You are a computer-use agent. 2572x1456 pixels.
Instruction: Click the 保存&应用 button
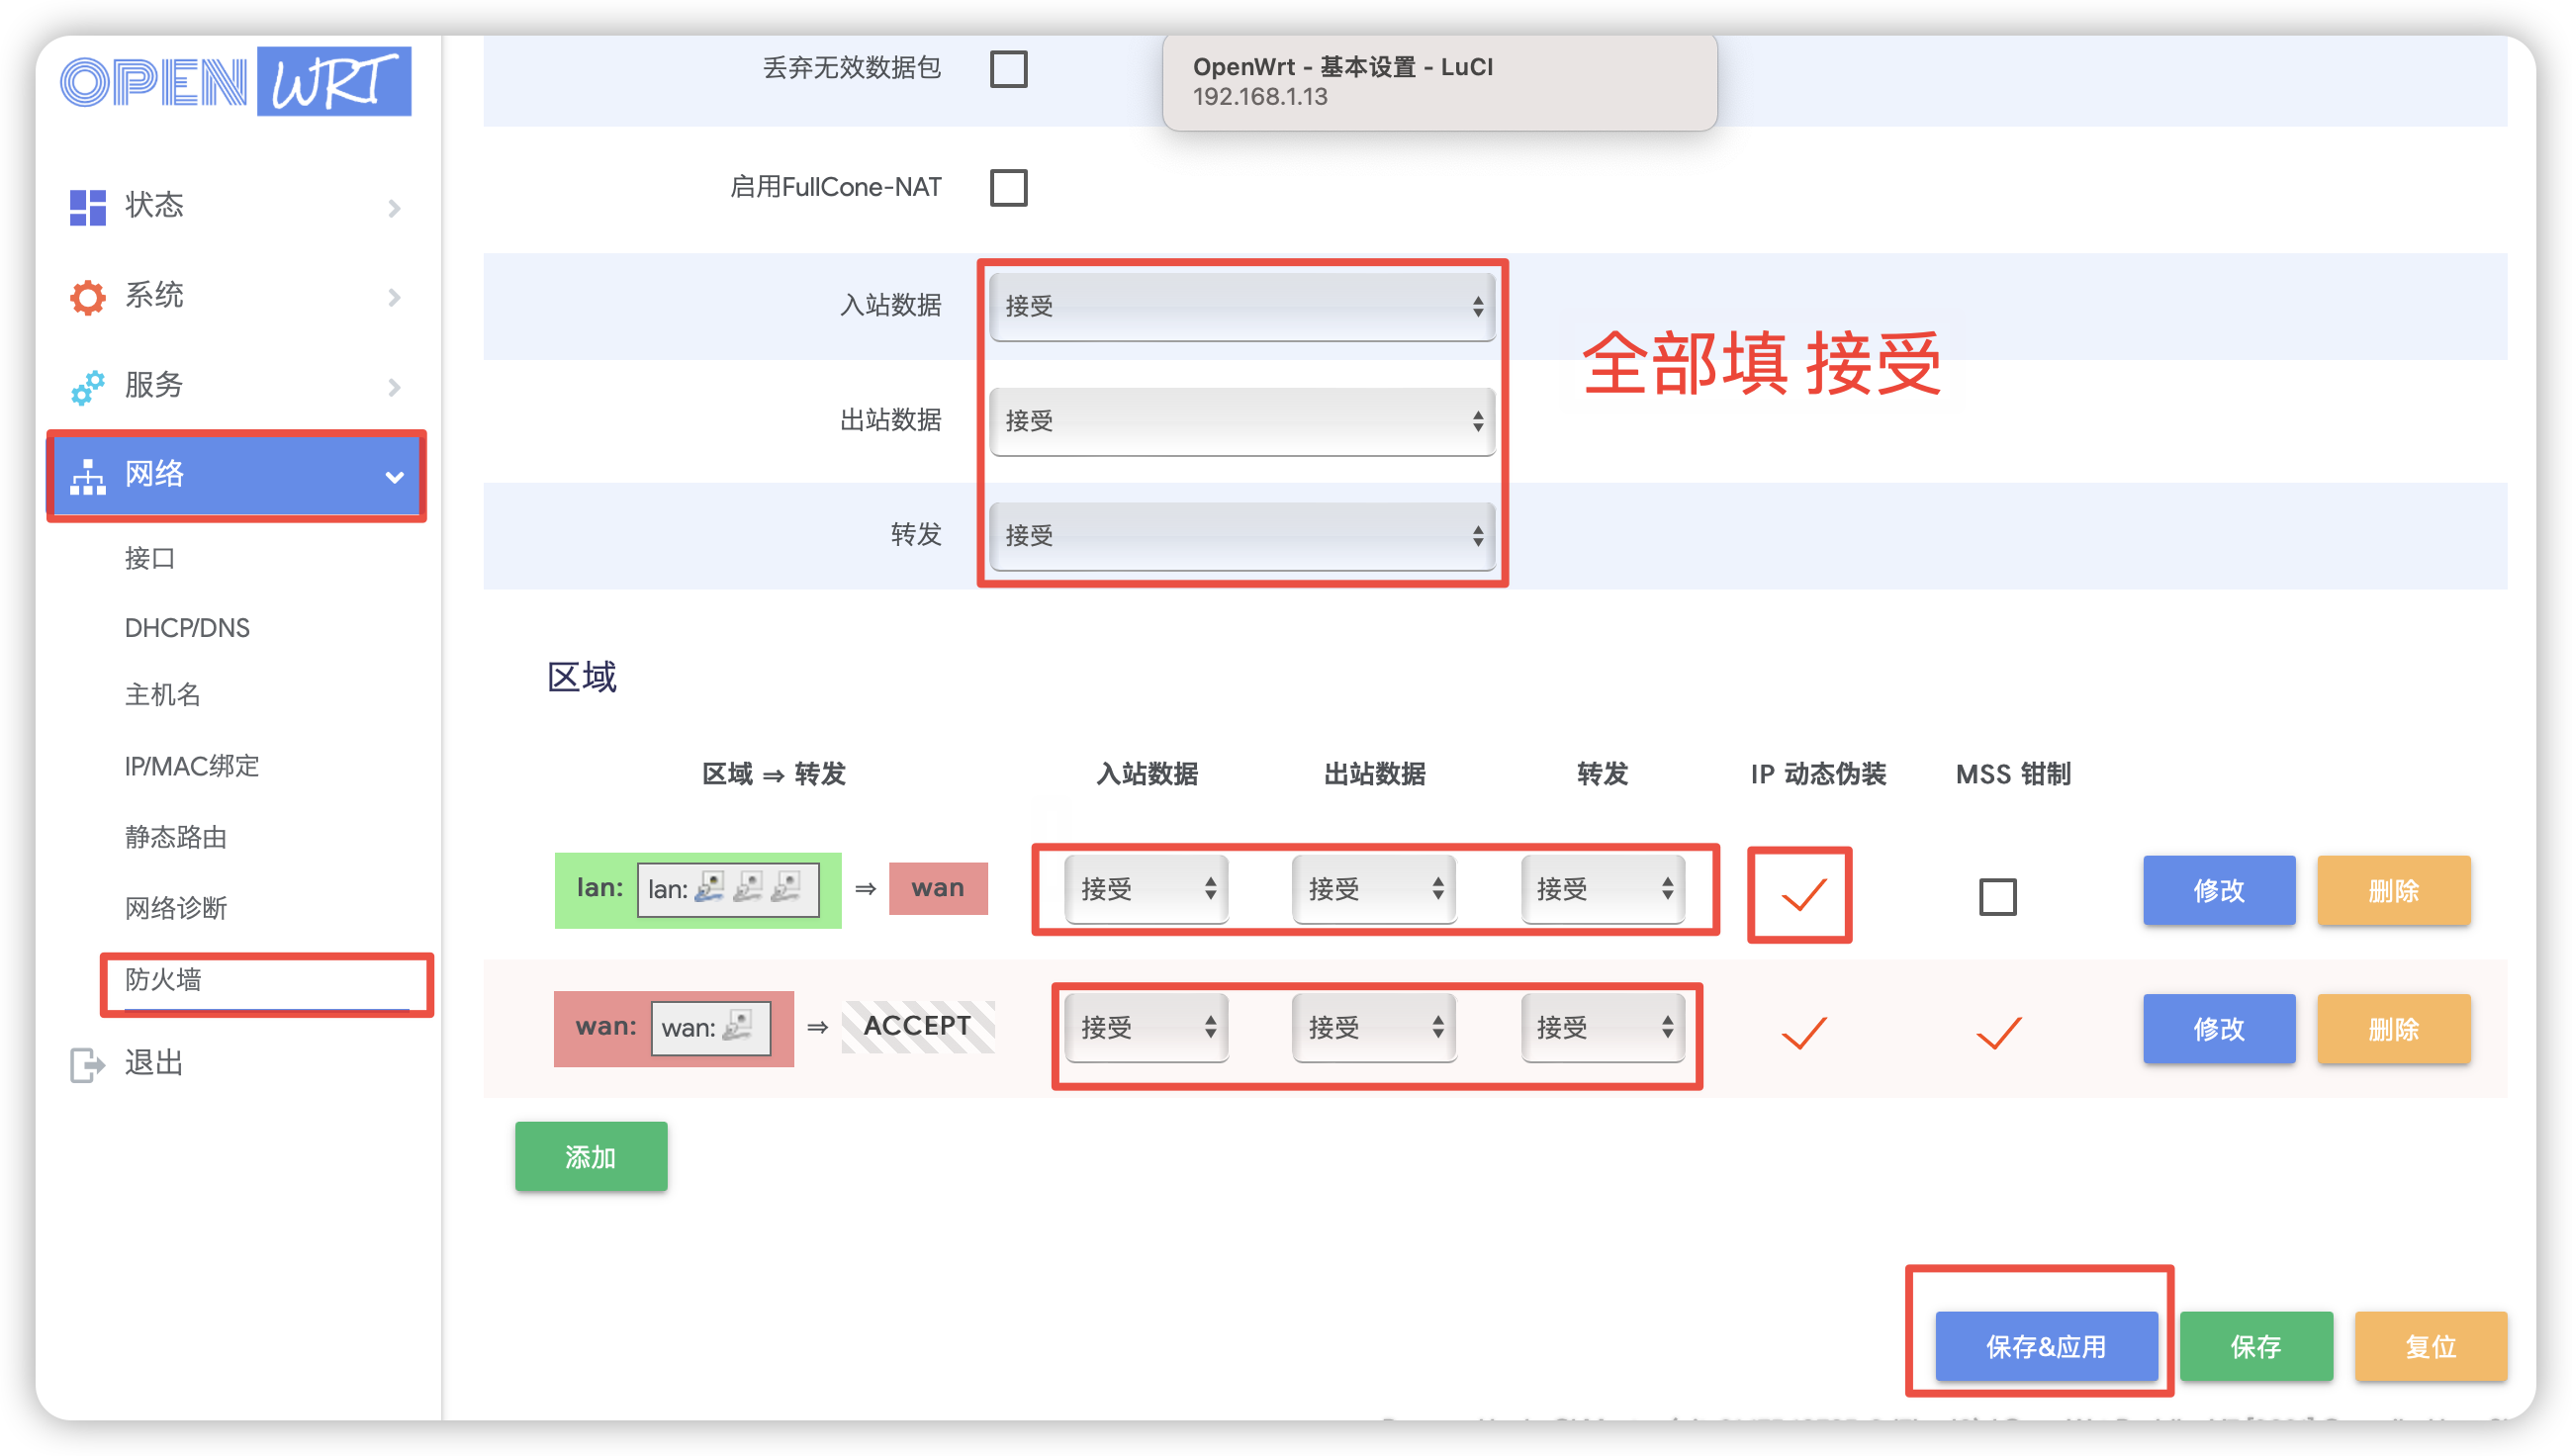click(x=2046, y=1347)
